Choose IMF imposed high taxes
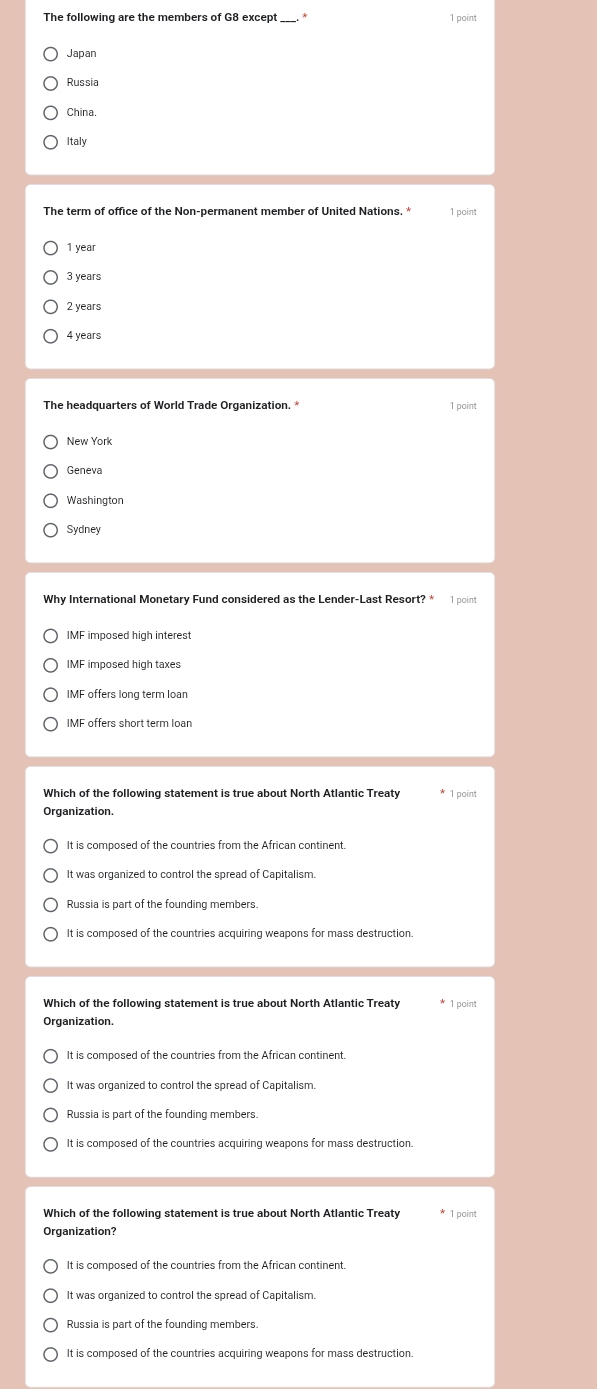This screenshot has width=597, height=1389. coord(51,665)
